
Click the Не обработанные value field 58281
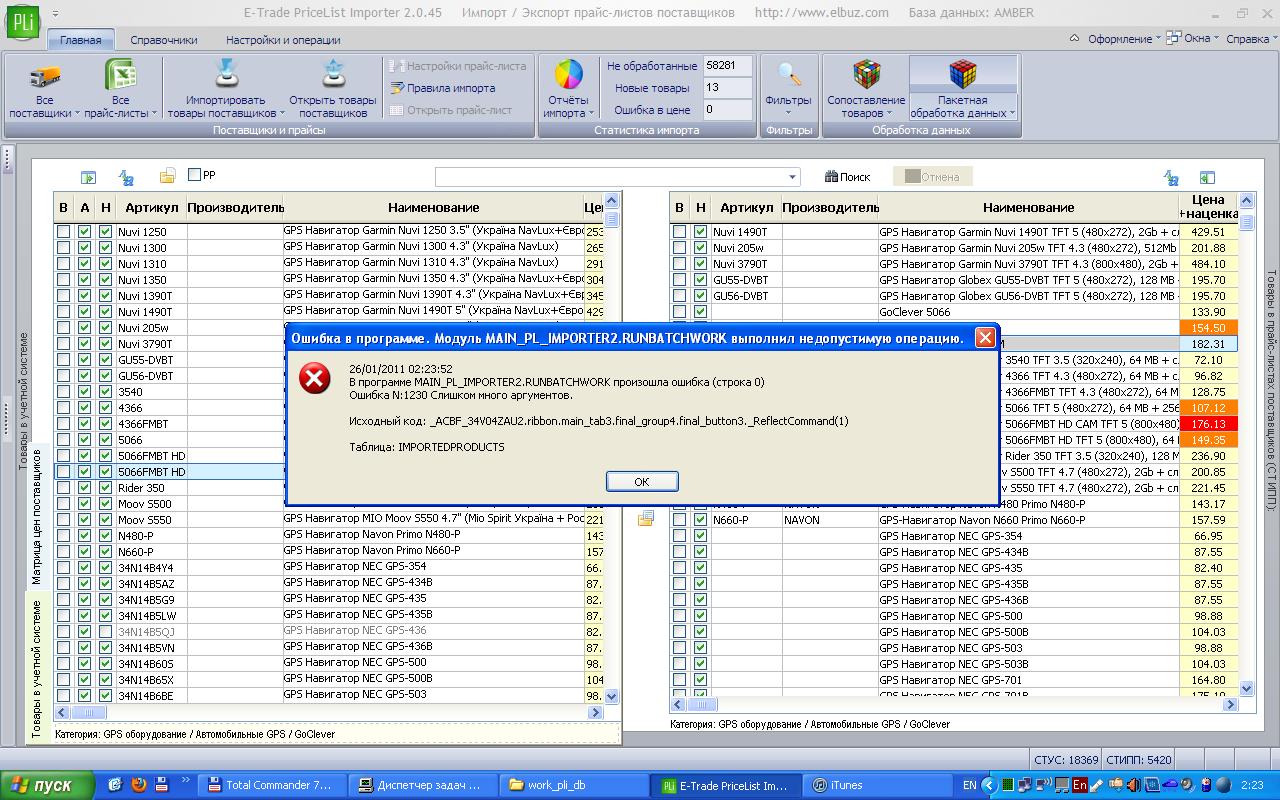coord(727,66)
